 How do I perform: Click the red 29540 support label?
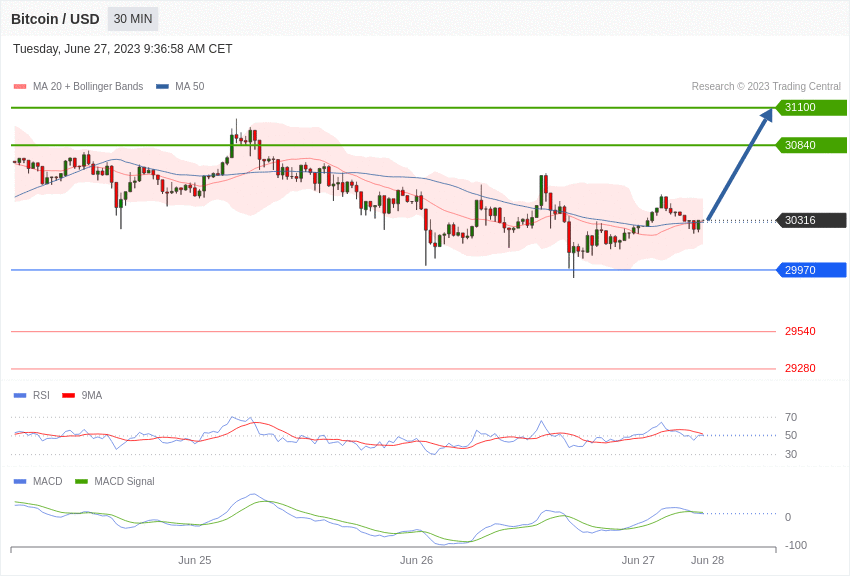pos(800,332)
